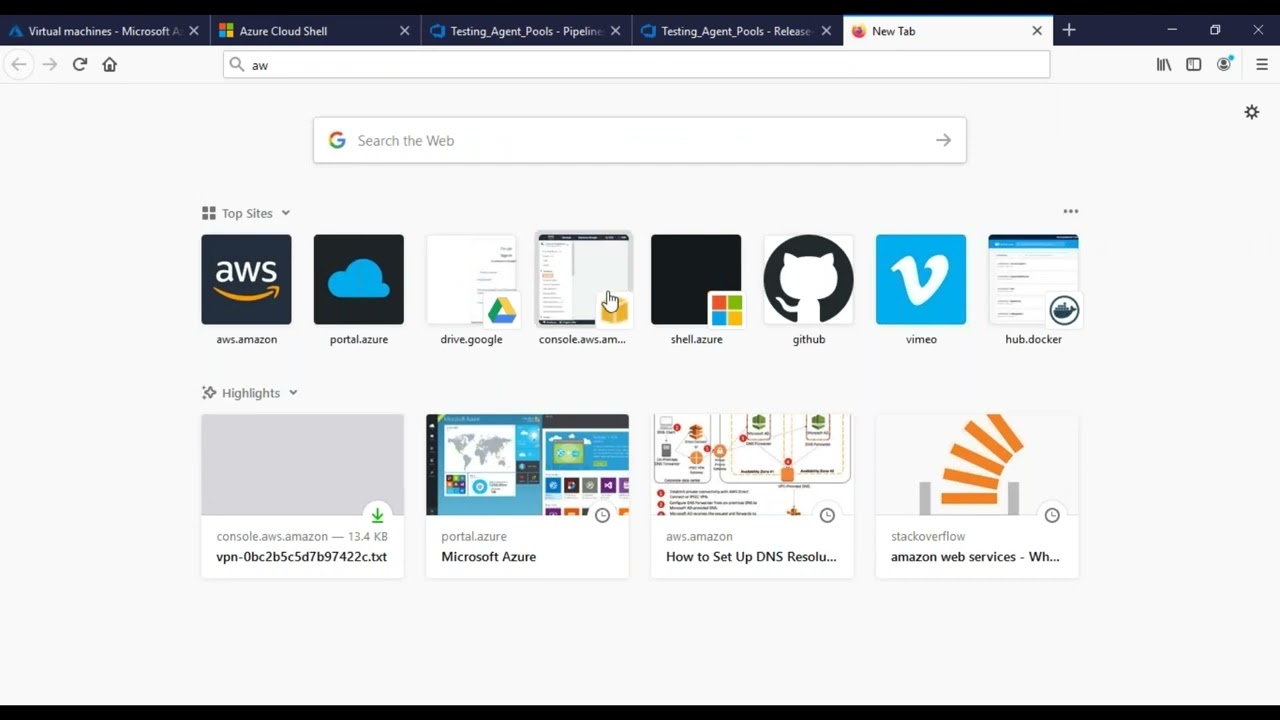Close the Azure Cloud Shell tab
This screenshot has height=720, width=1280.
click(405, 31)
